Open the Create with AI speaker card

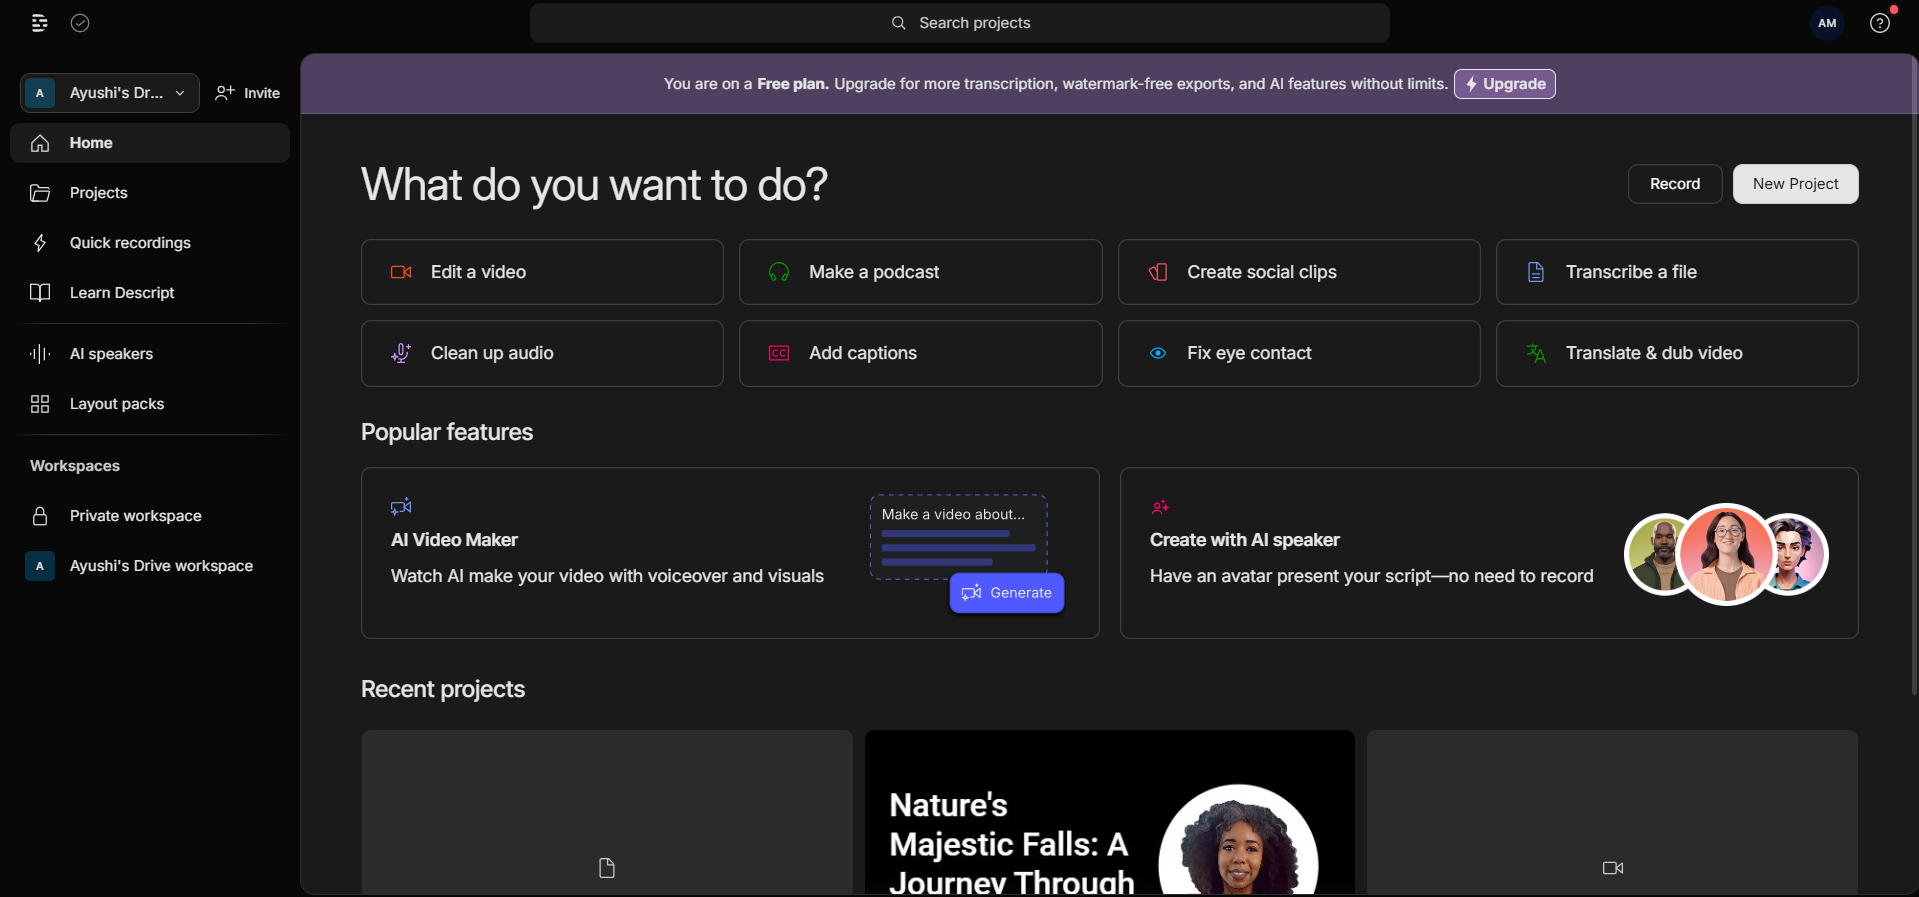(1489, 553)
